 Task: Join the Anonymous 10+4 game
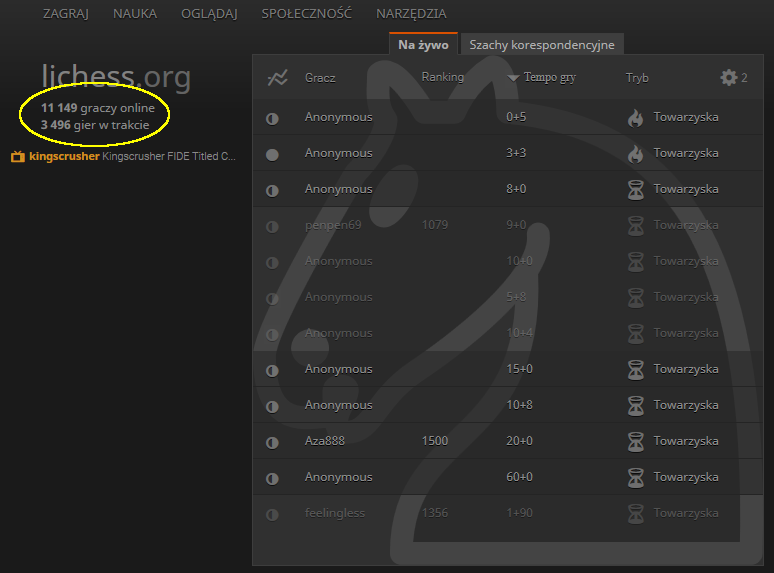point(507,334)
